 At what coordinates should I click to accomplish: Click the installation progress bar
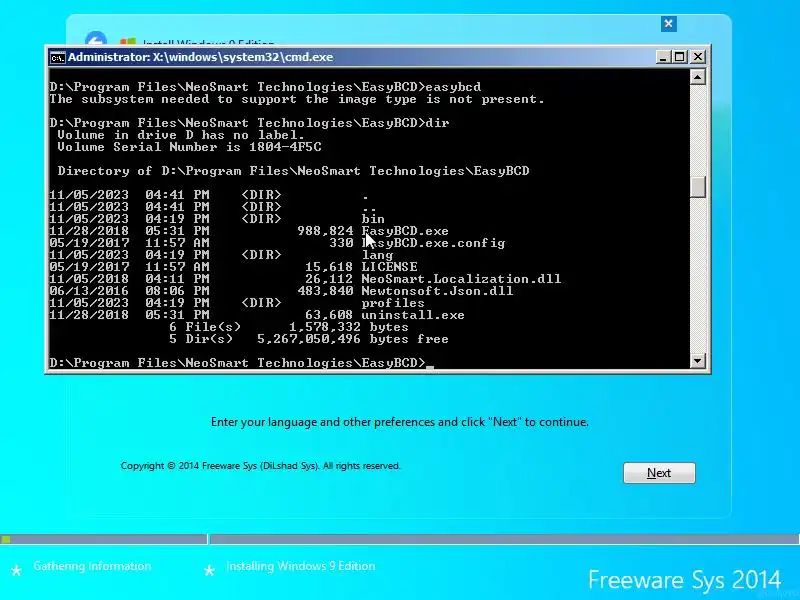(400, 539)
